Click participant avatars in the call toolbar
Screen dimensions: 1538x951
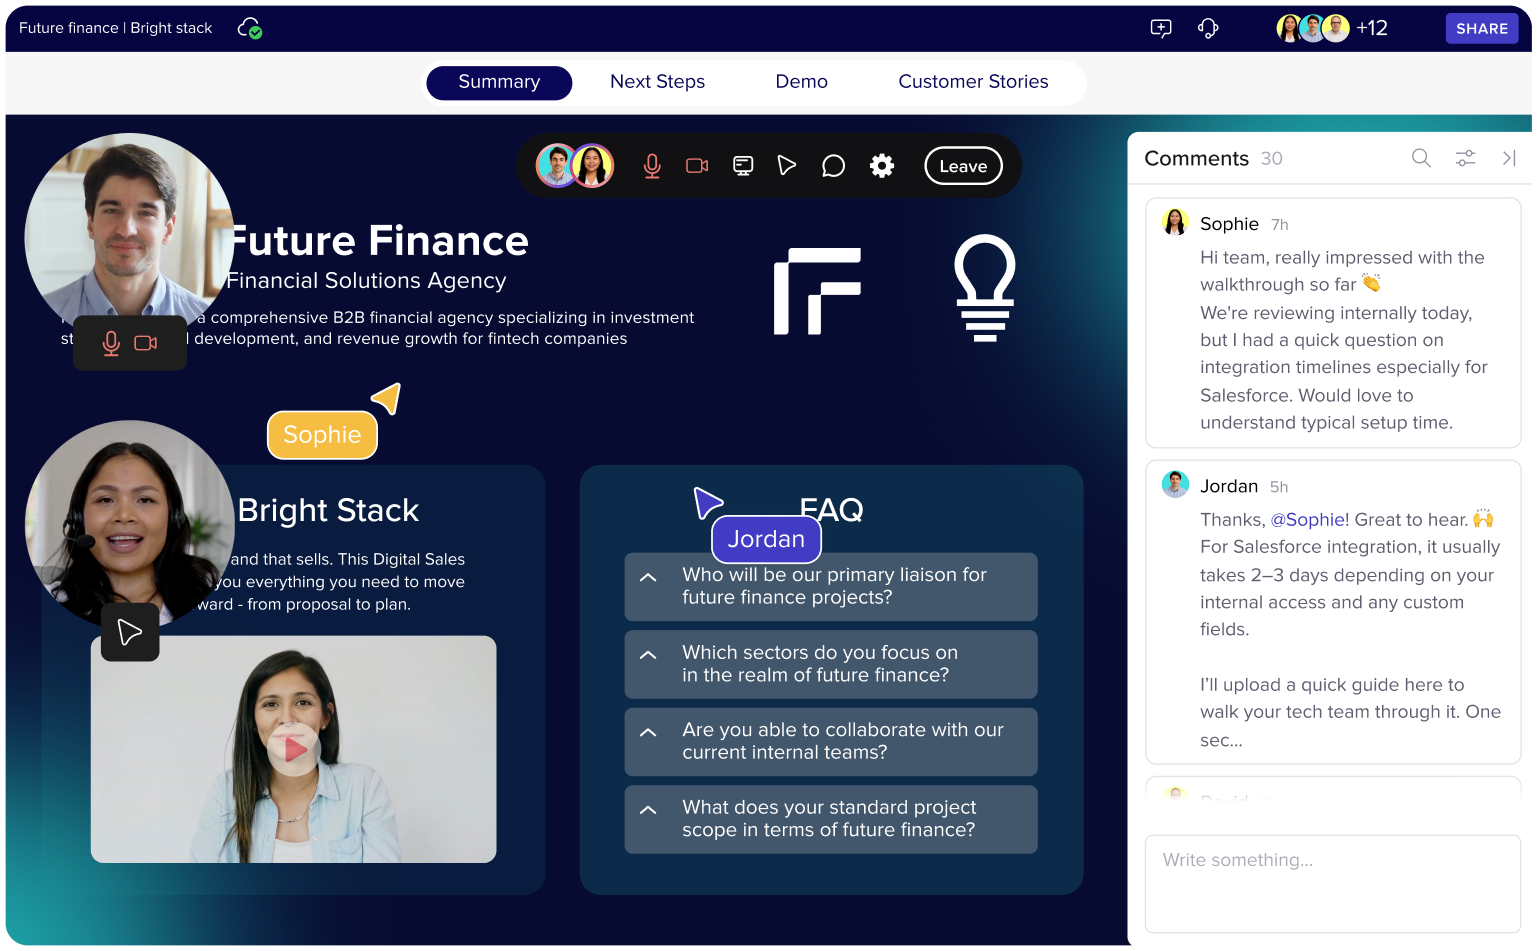(575, 166)
